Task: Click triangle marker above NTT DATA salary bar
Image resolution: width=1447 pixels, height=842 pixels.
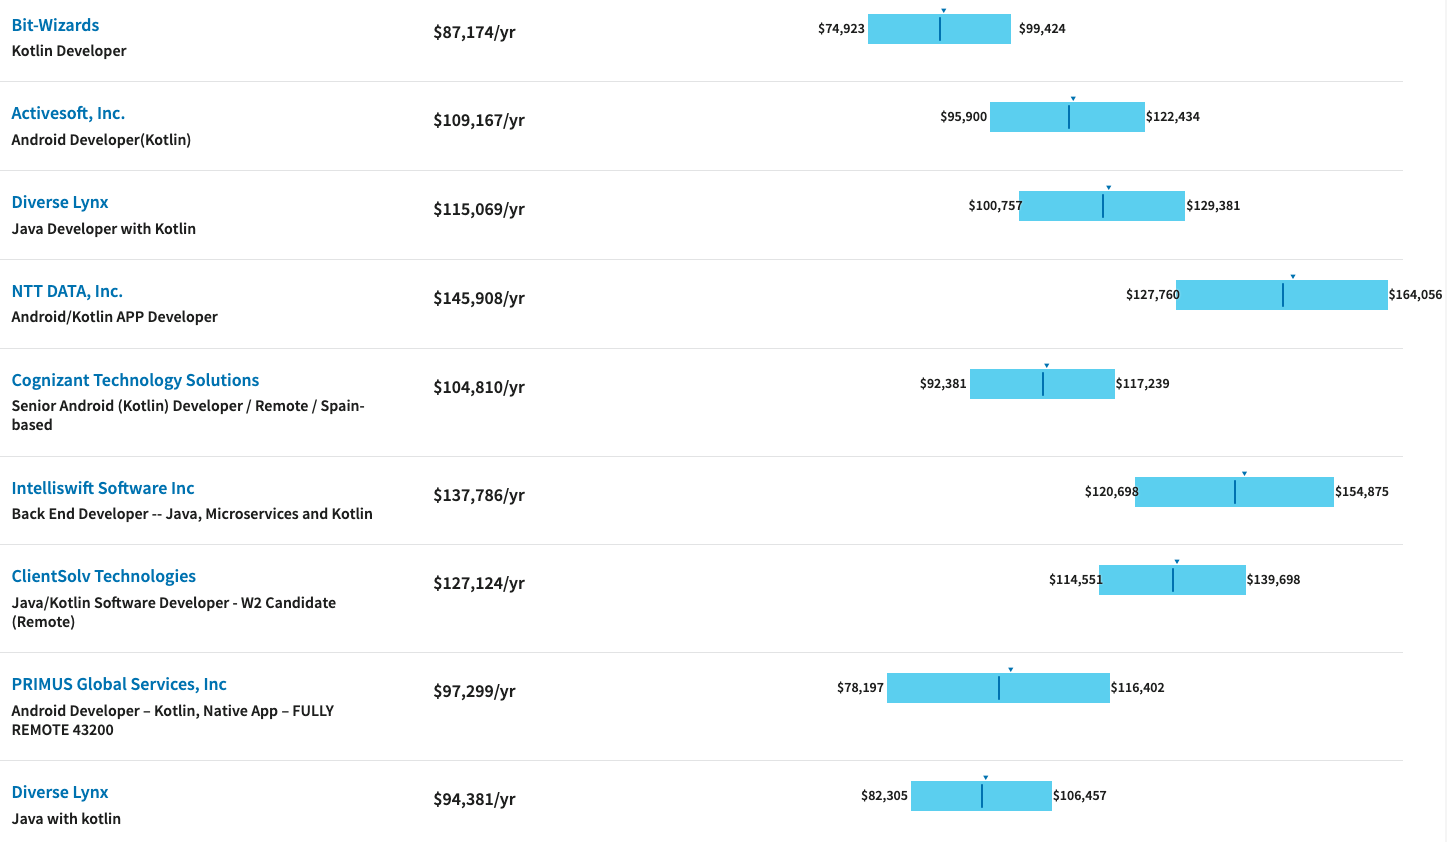Action: pos(1293,277)
